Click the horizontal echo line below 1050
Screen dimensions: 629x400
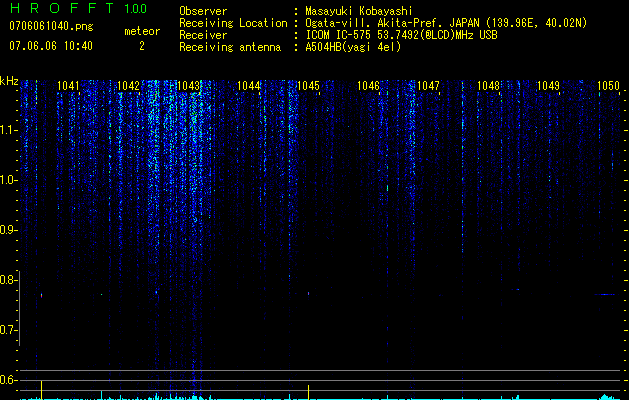tap(605, 294)
